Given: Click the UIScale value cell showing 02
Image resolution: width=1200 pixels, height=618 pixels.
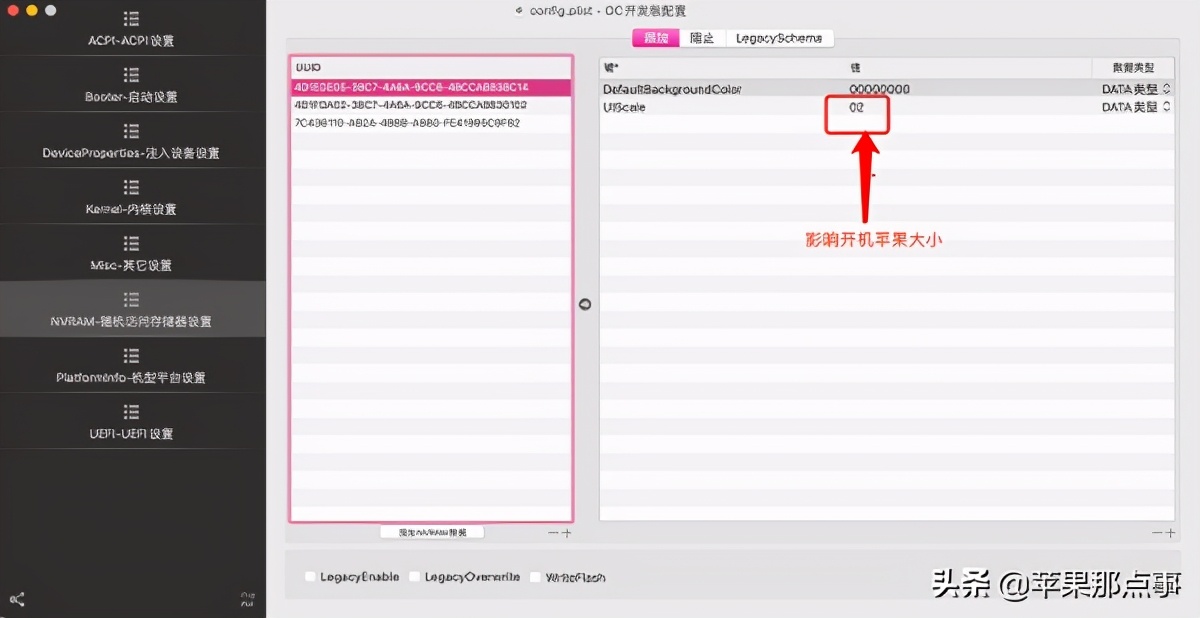Looking at the screenshot, I should (856, 107).
